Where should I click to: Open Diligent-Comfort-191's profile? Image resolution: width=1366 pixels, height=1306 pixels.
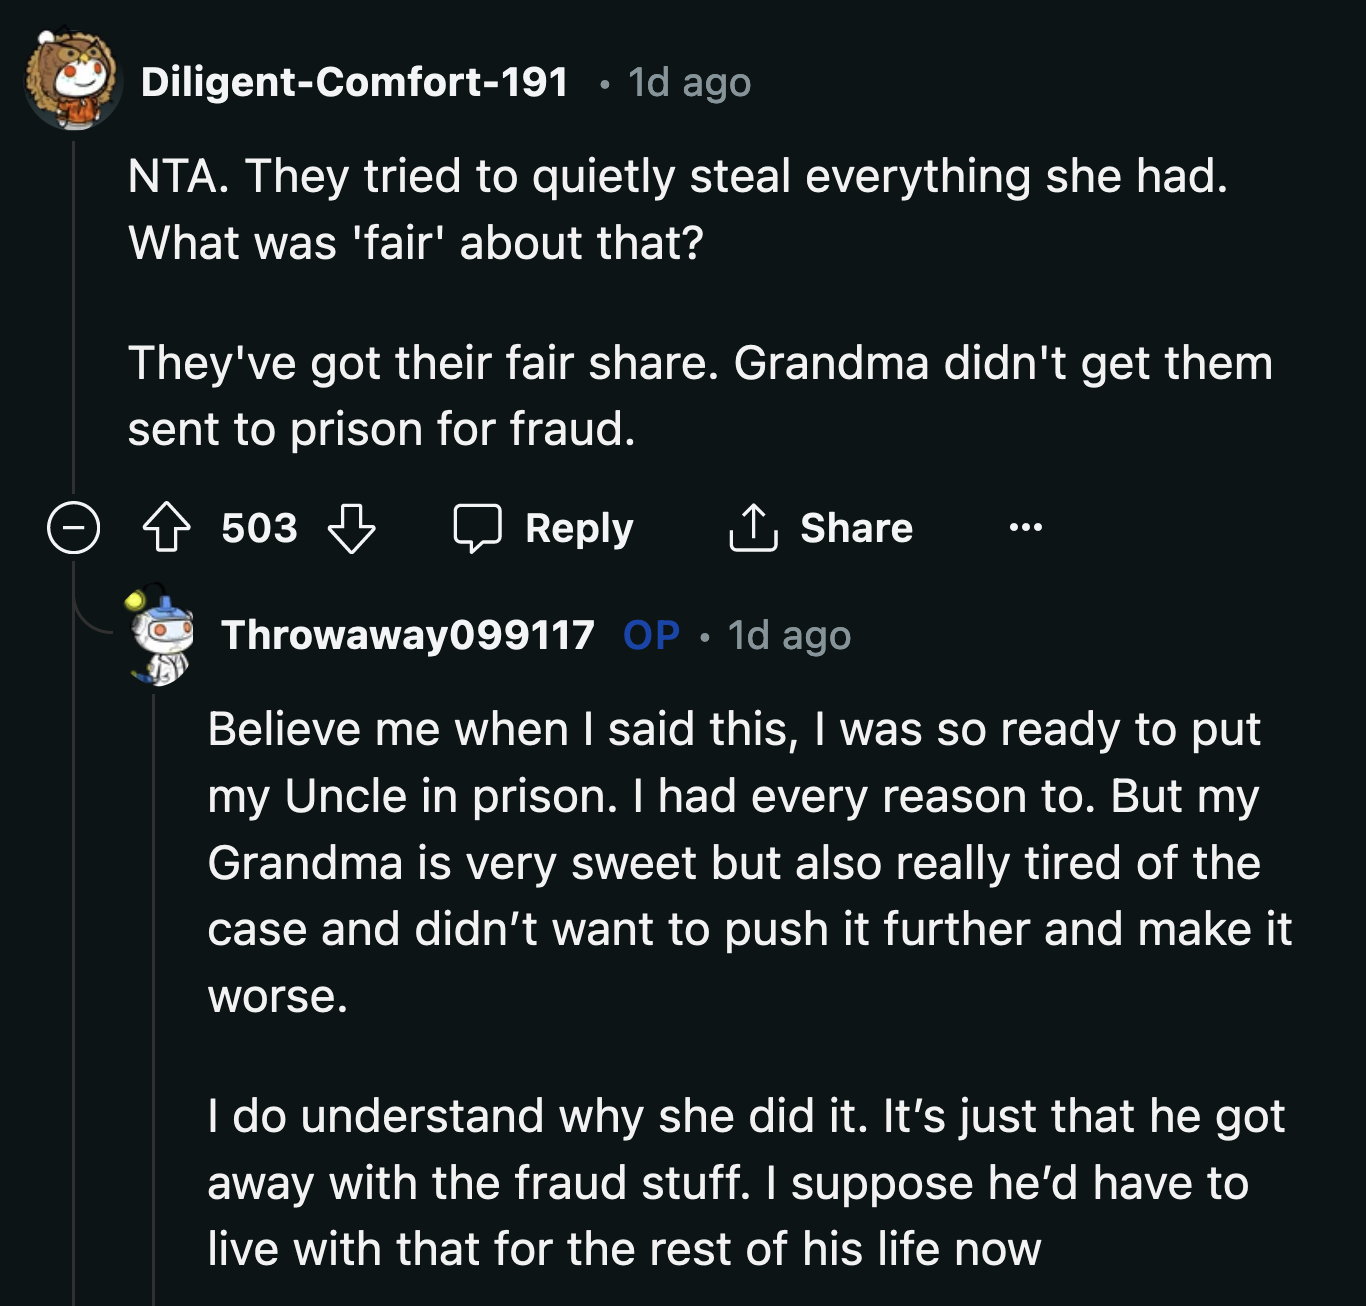point(355,82)
